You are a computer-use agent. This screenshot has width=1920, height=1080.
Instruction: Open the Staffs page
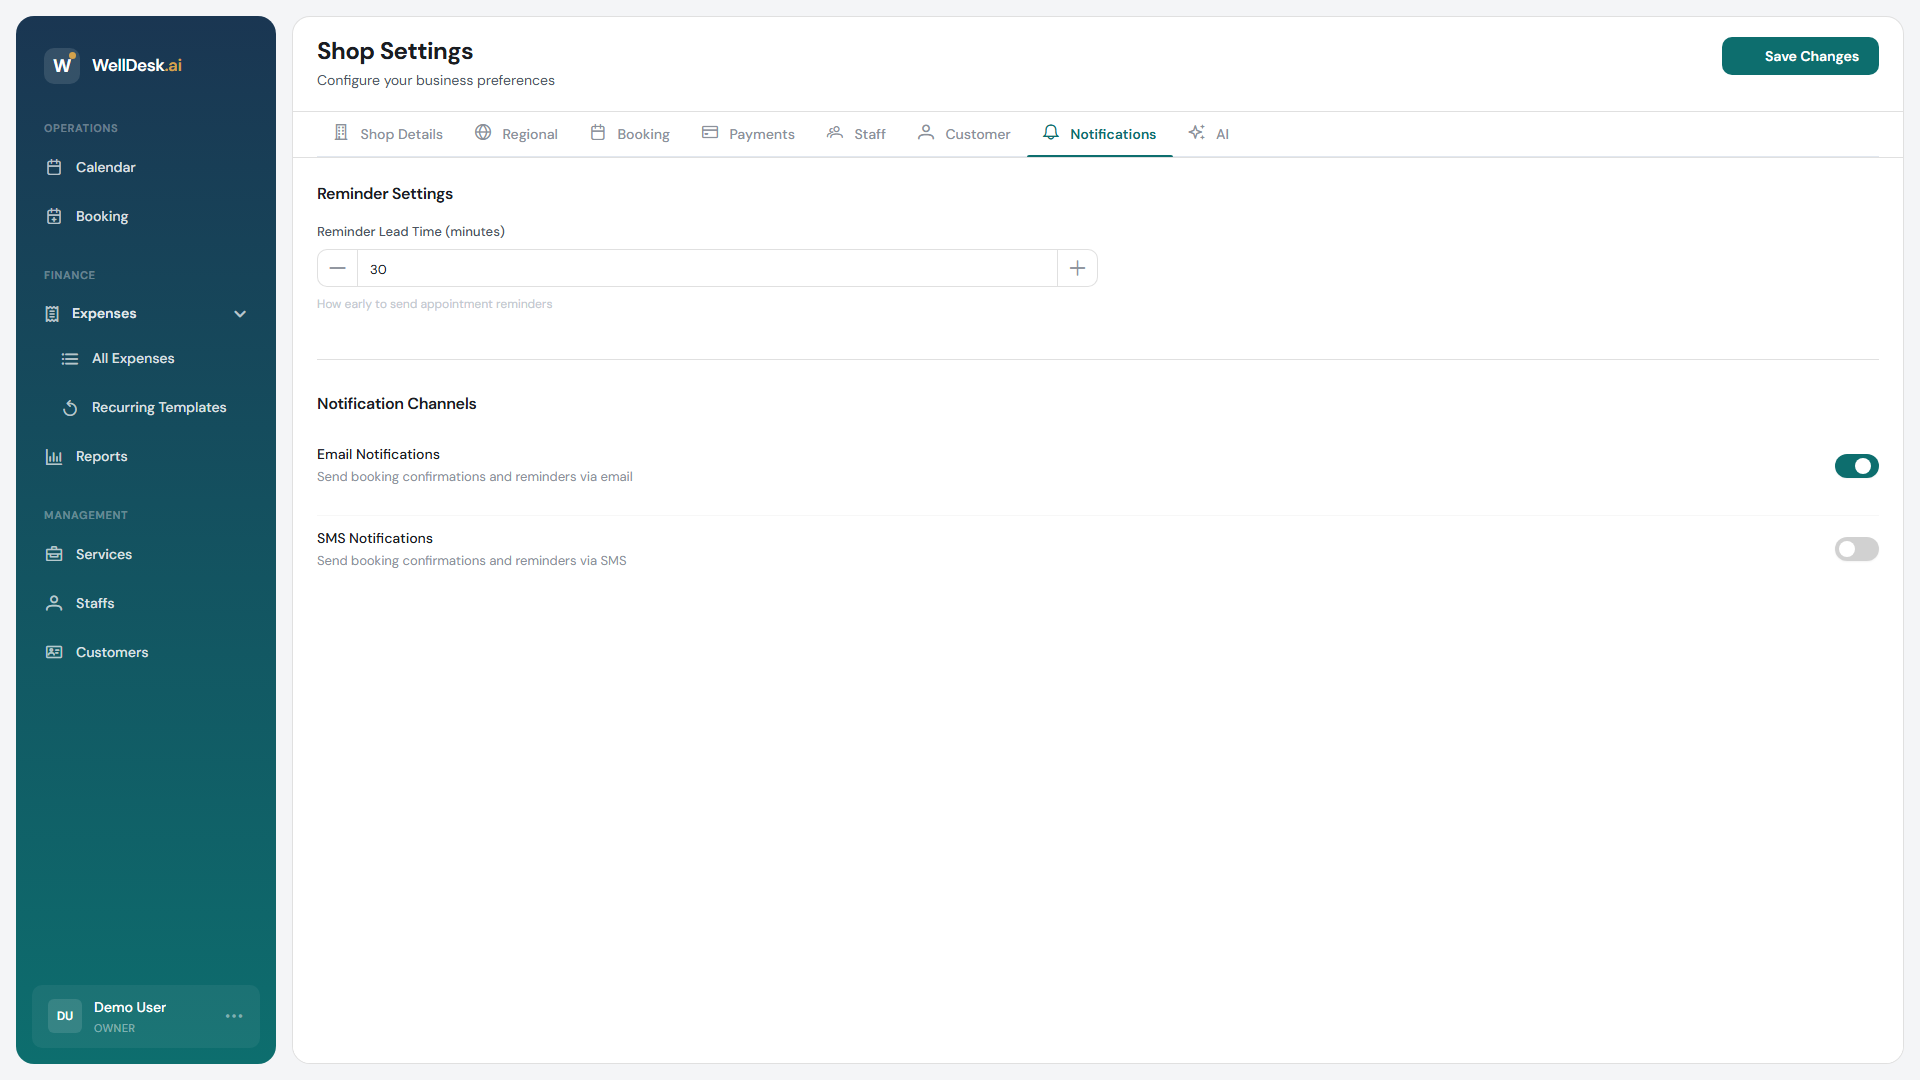pos(95,603)
